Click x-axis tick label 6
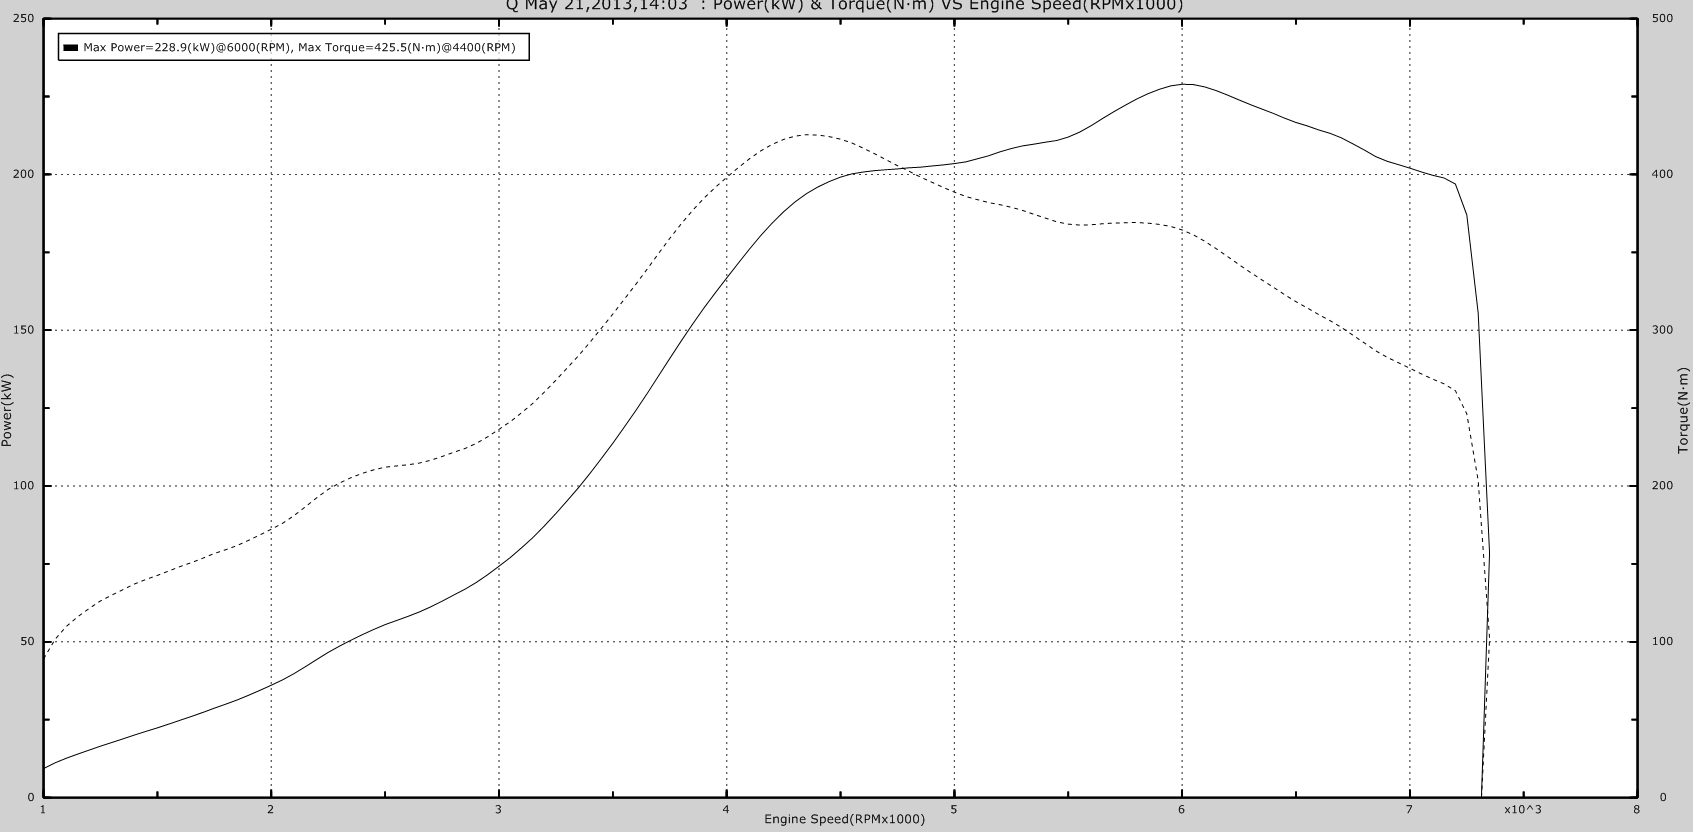Image resolution: width=1693 pixels, height=832 pixels. pos(1182,809)
